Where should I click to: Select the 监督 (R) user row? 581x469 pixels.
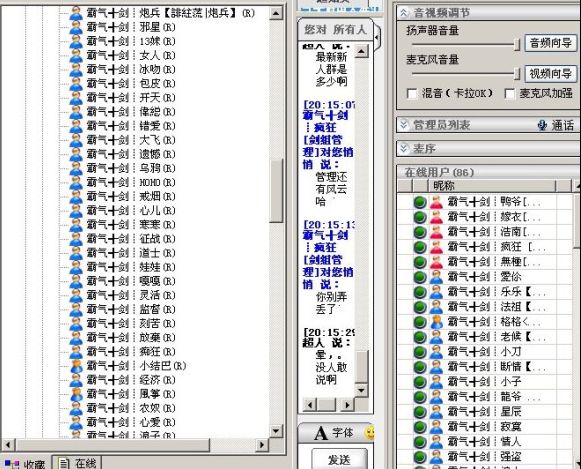coord(131,309)
